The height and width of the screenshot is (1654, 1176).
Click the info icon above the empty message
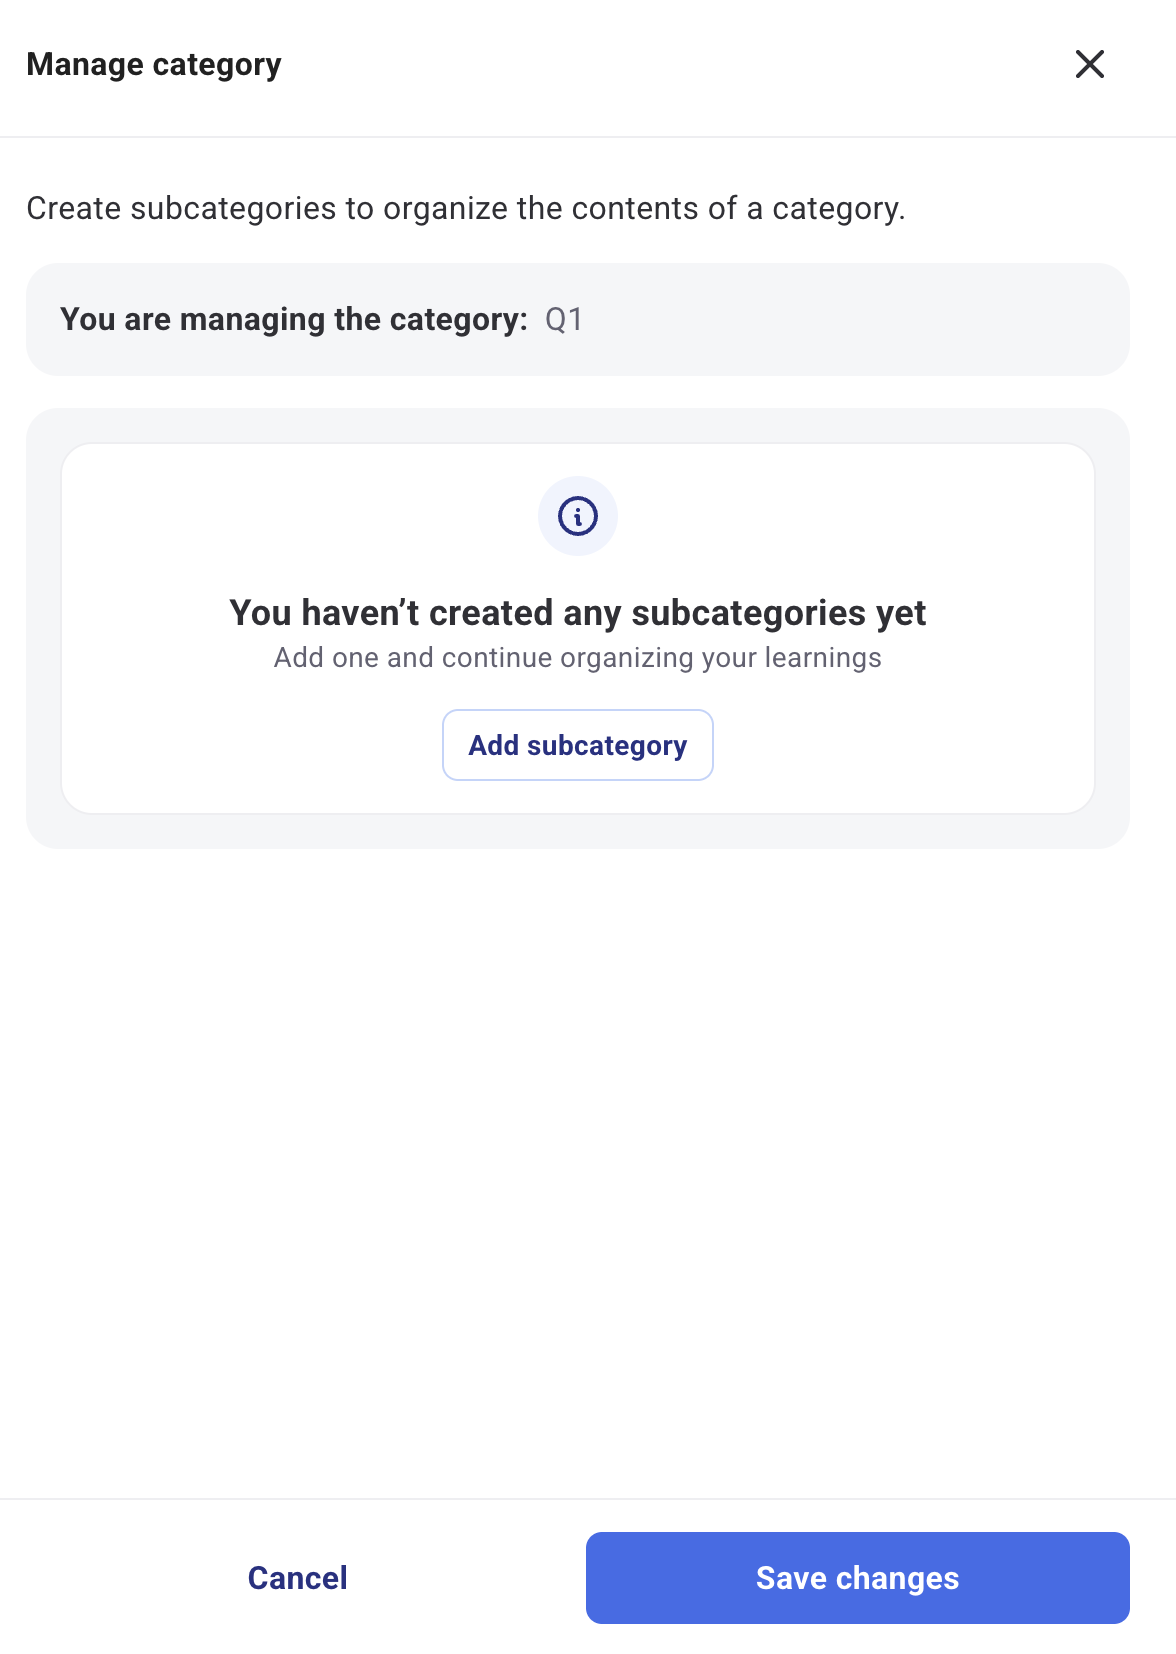578,516
